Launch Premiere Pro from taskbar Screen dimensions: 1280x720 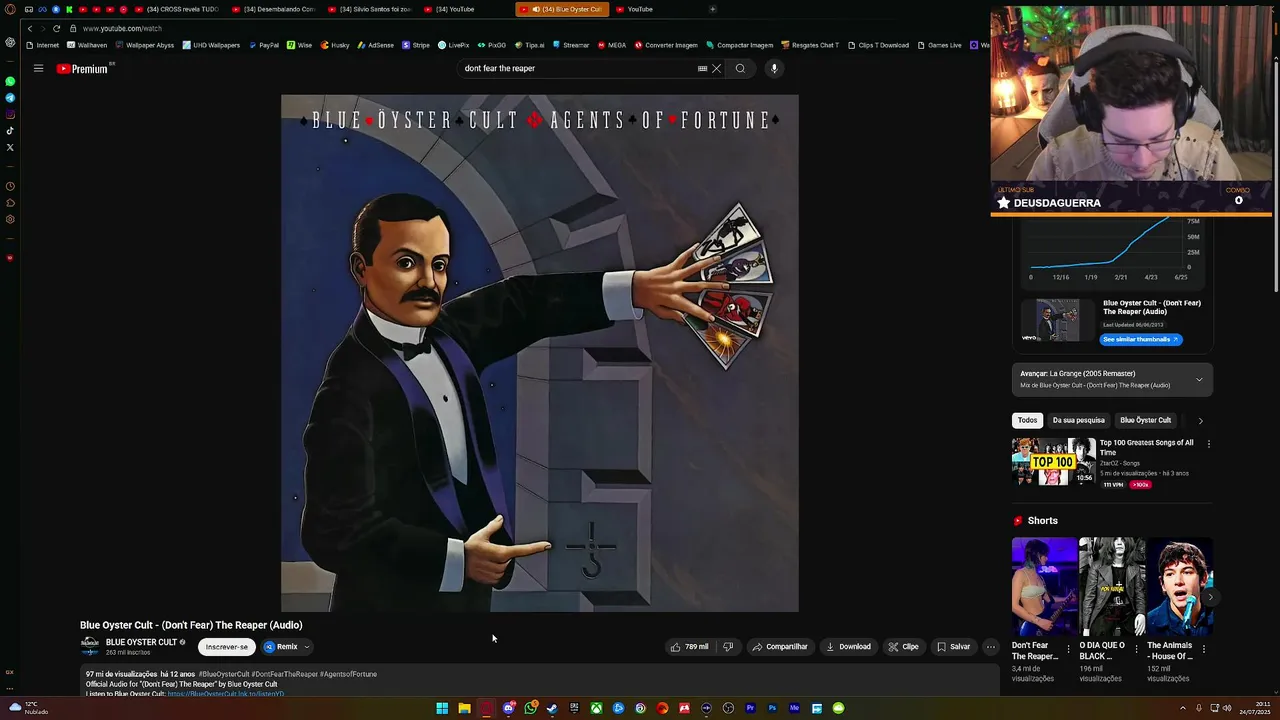click(750, 708)
